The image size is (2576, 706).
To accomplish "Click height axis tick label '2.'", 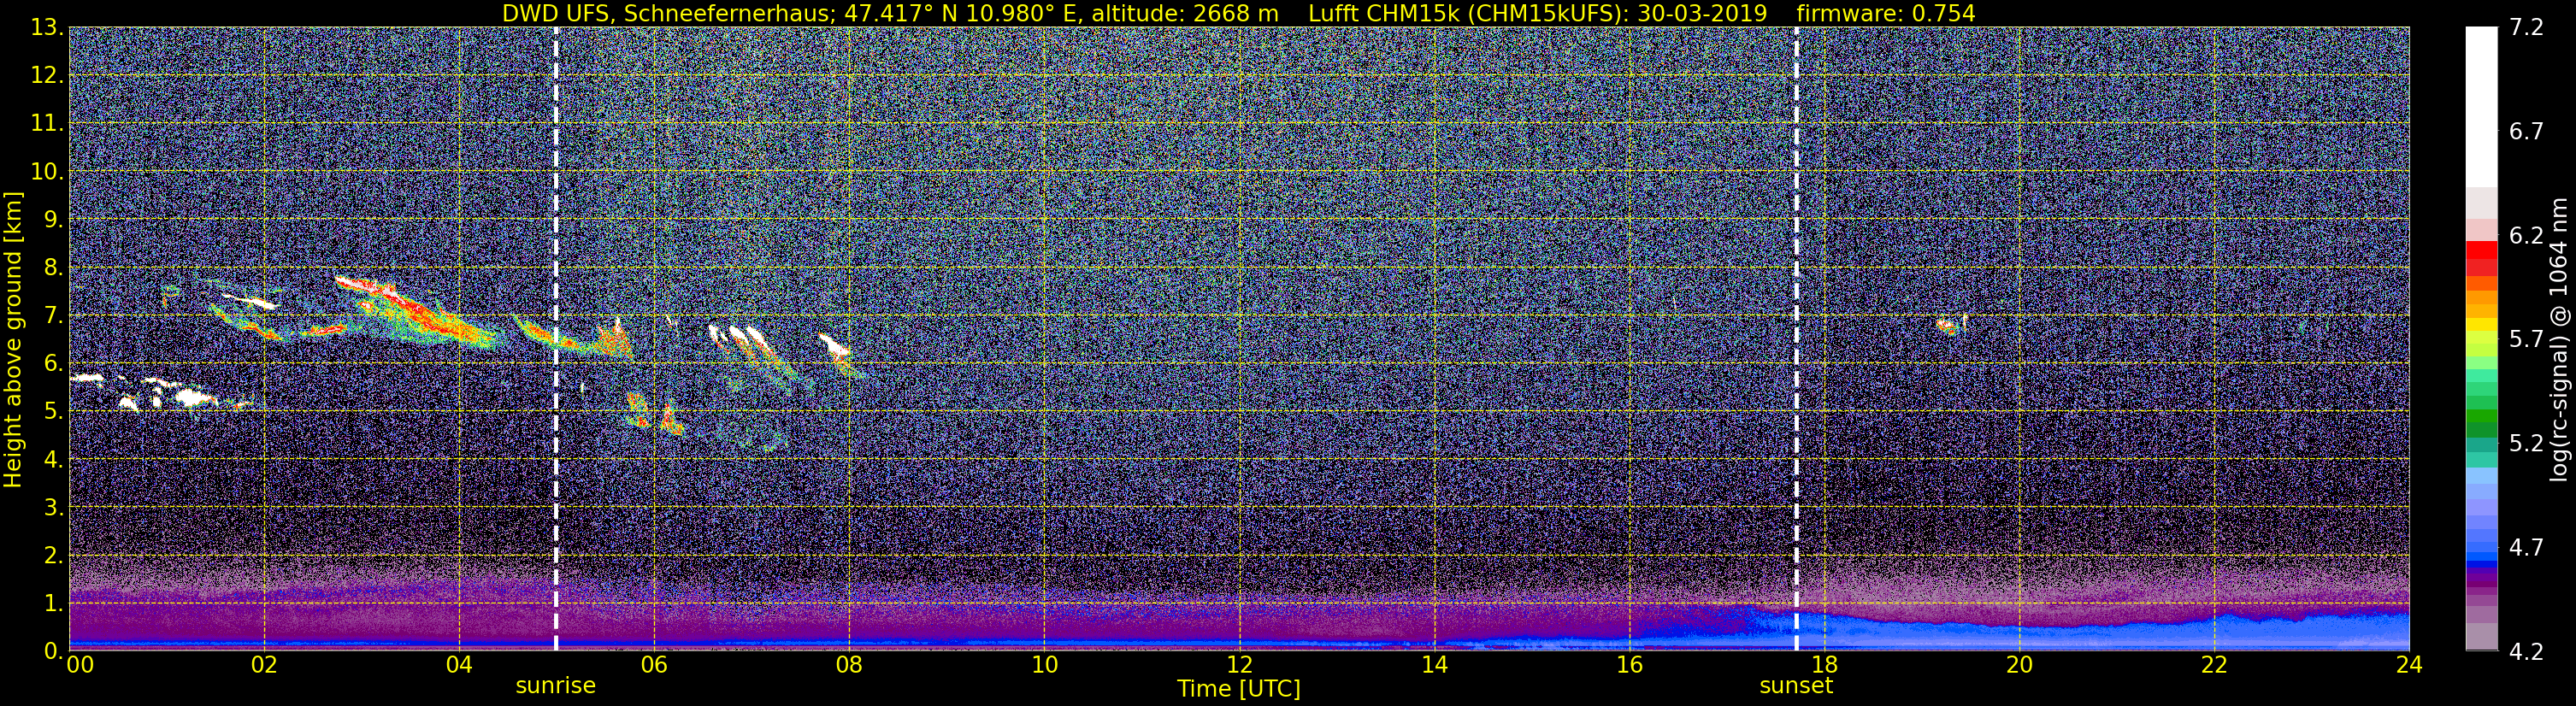I will 53,556.
